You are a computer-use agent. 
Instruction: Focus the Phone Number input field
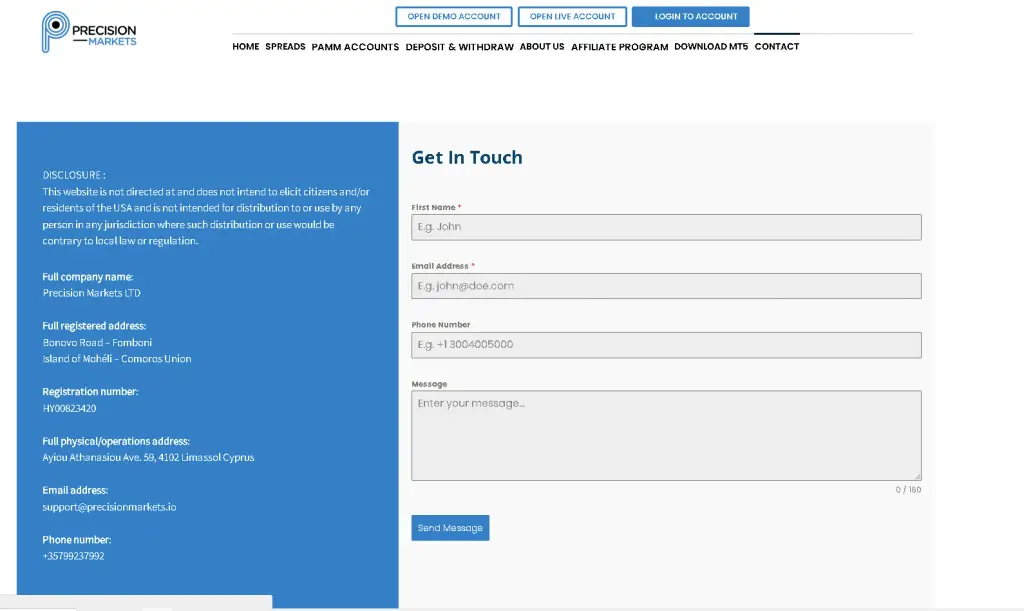[x=666, y=345]
